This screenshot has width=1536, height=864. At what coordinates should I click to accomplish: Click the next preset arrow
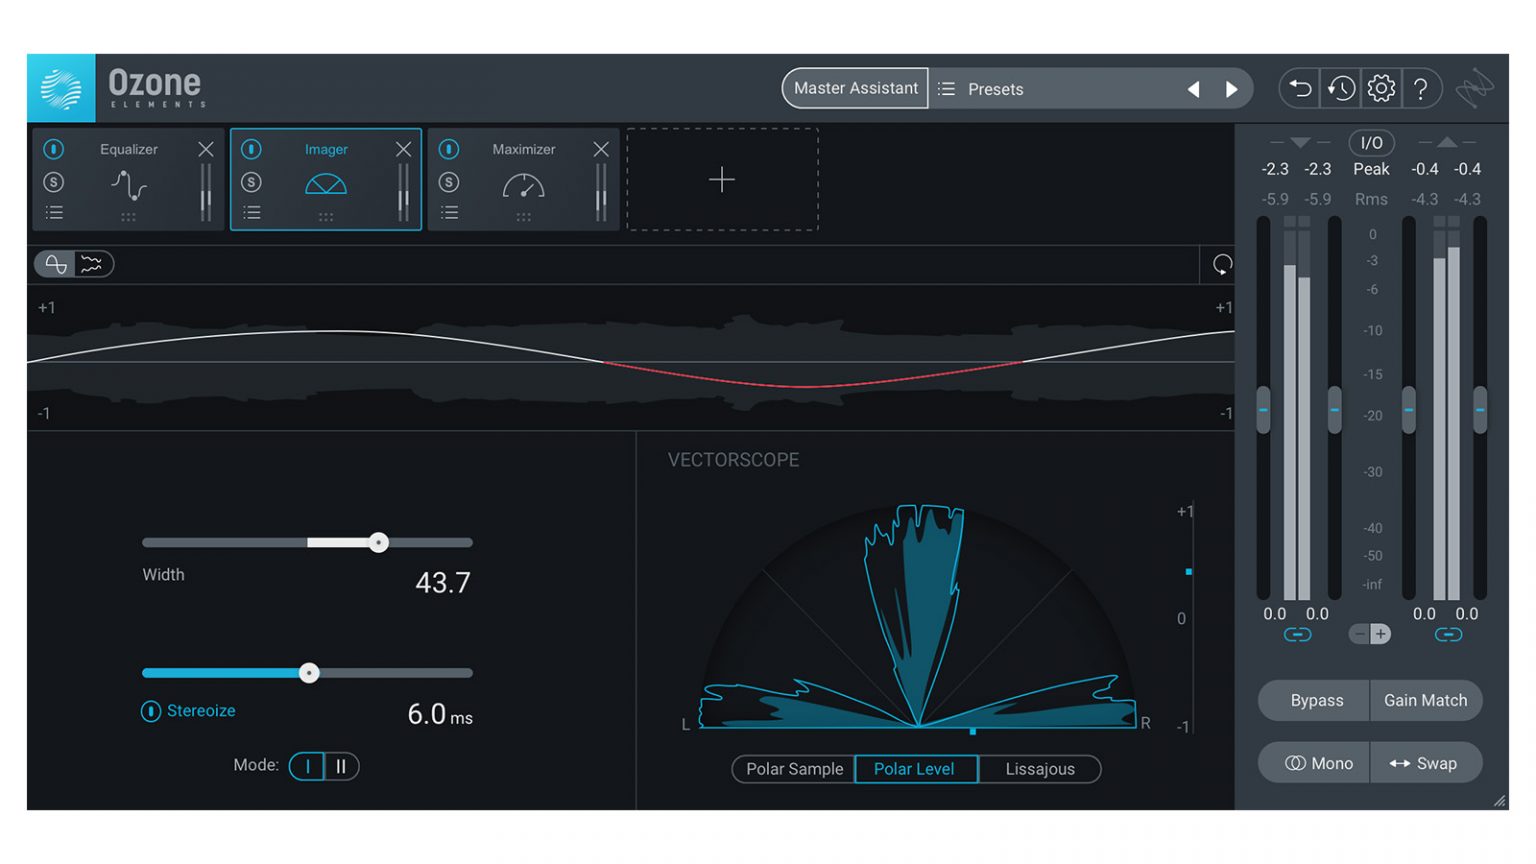click(x=1232, y=88)
